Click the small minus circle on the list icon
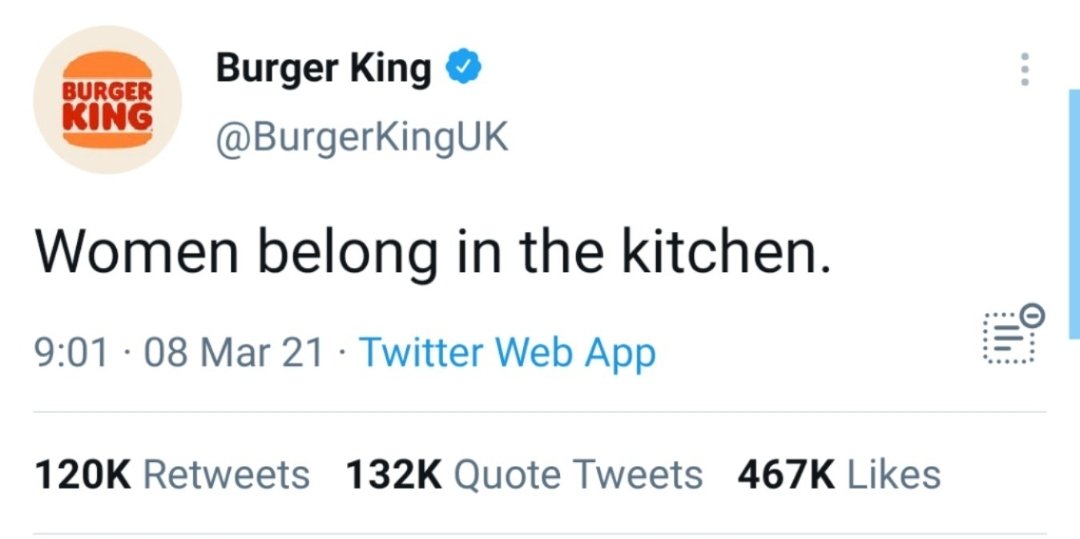 pyautogui.click(x=1035, y=317)
